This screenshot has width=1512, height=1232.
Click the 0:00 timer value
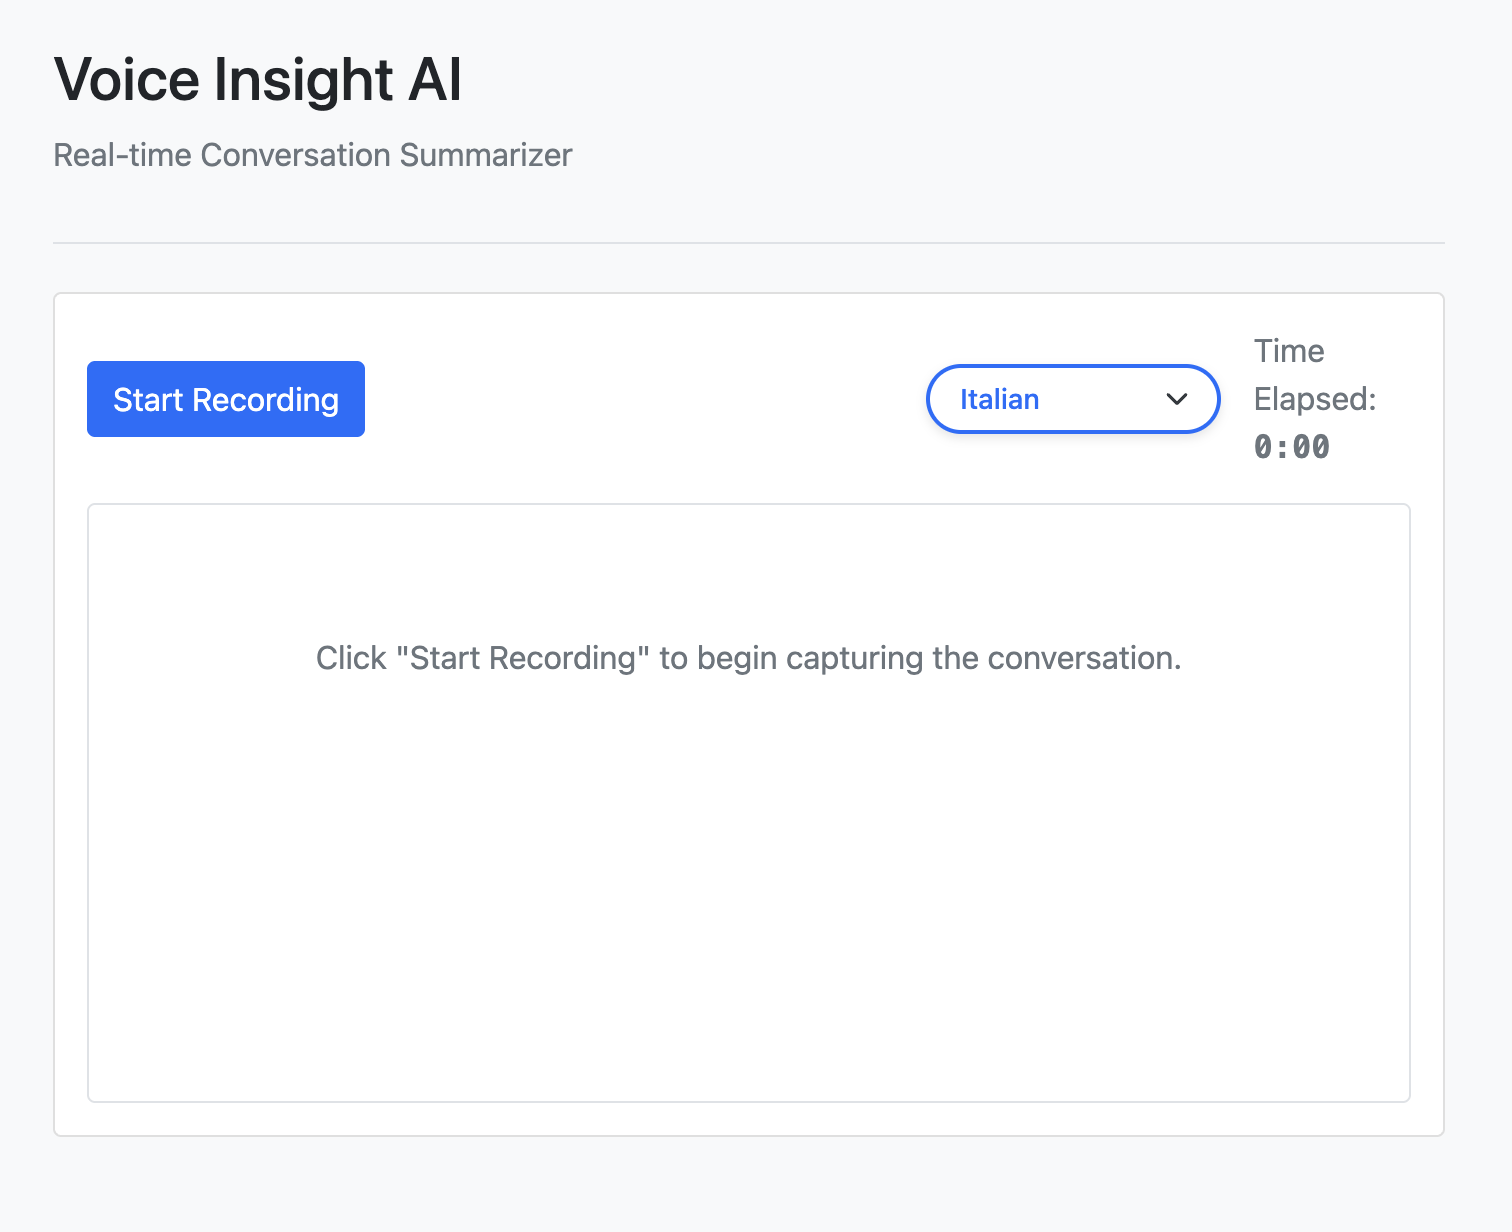coord(1292,447)
